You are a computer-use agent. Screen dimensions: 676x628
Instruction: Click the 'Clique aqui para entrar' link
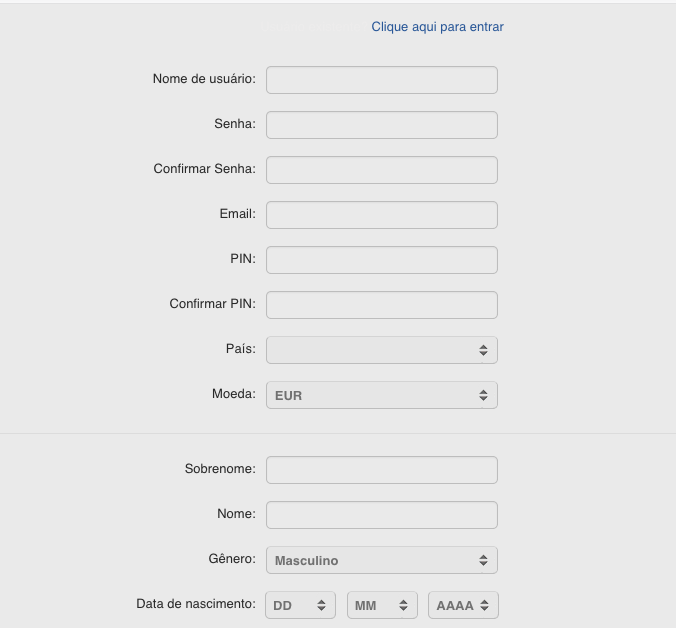coord(437,27)
